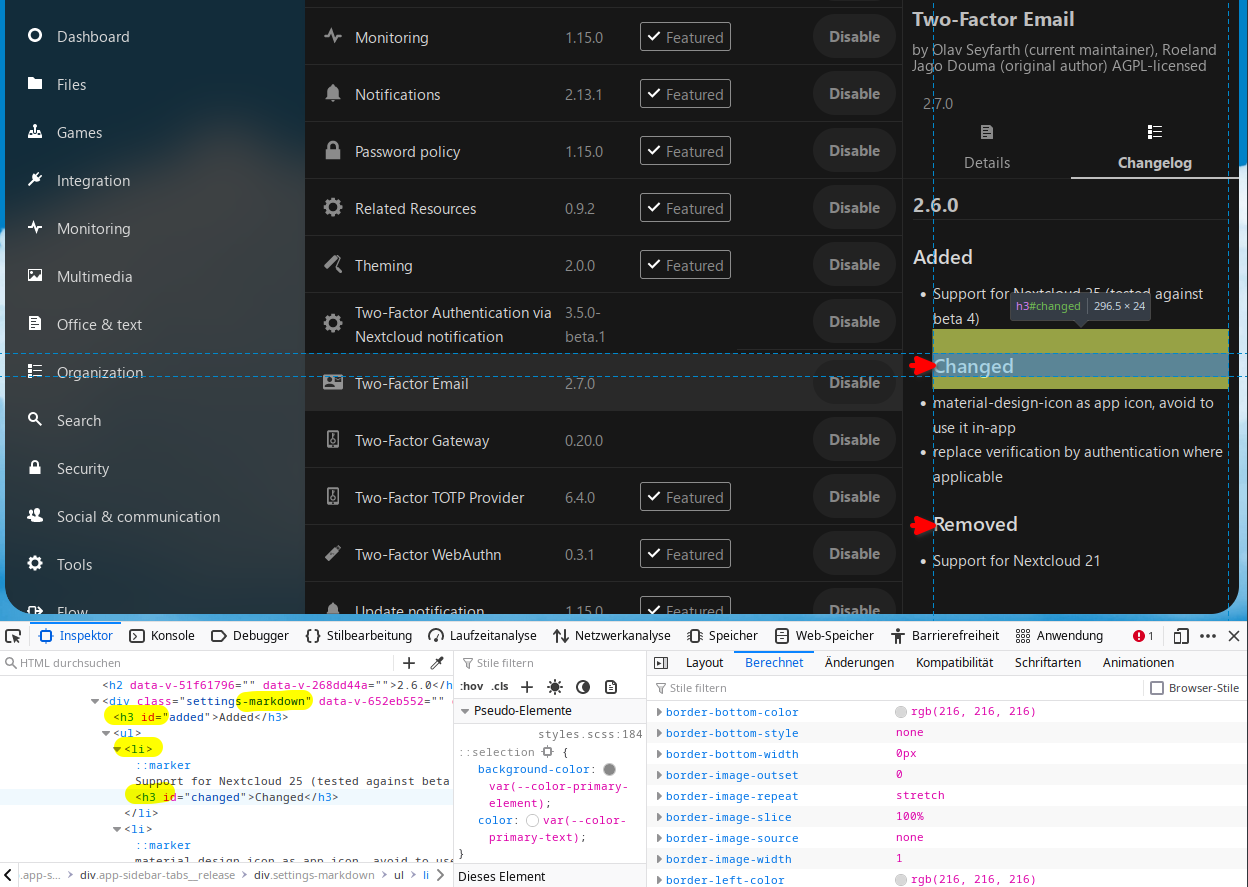The image size is (1248, 887).
Task: Collapse the ul node in the inspector tree
Action: [107, 733]
